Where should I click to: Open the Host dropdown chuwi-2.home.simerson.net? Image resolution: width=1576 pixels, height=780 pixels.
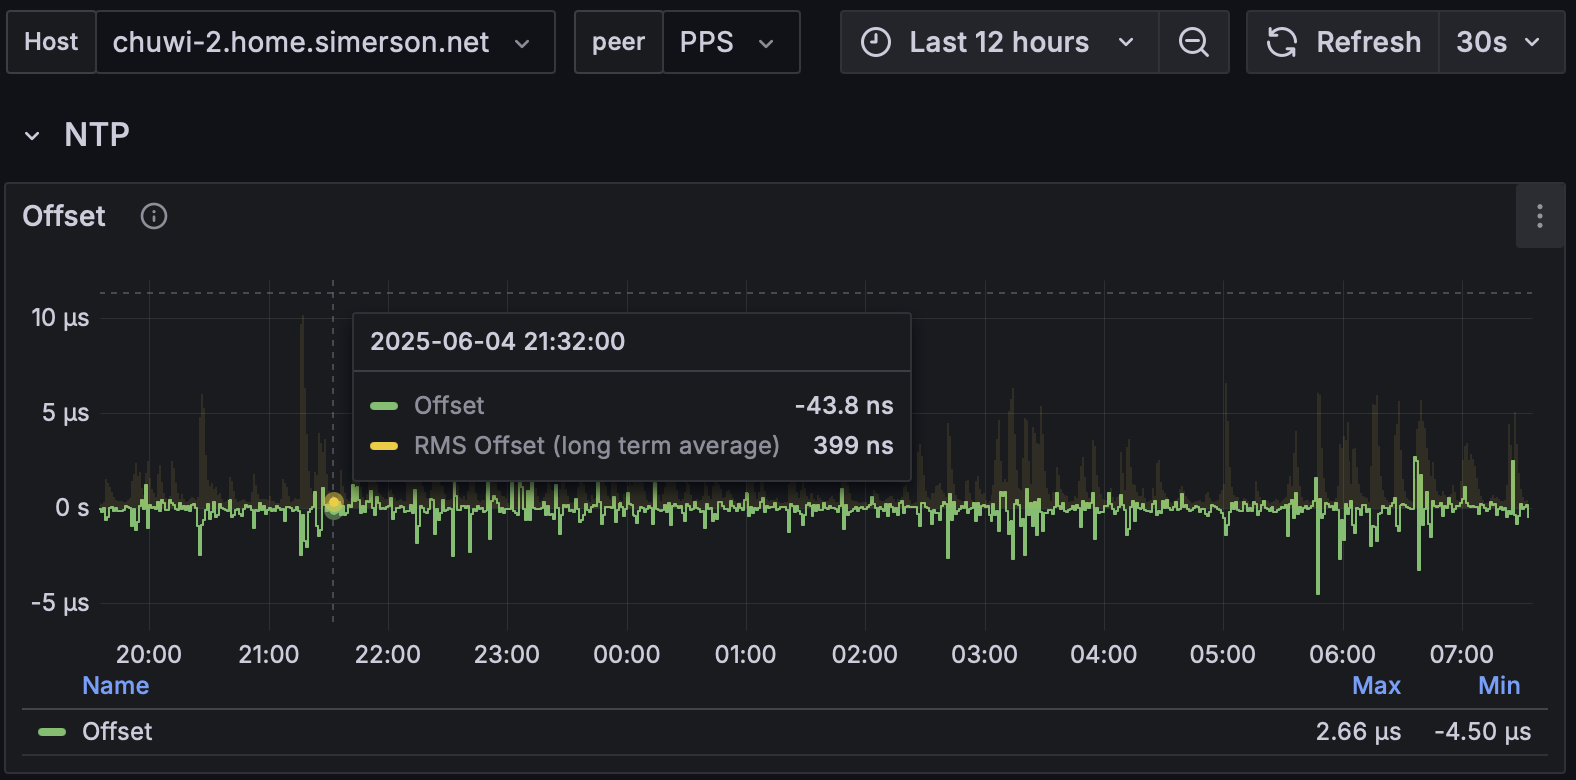tap(325, 42)
